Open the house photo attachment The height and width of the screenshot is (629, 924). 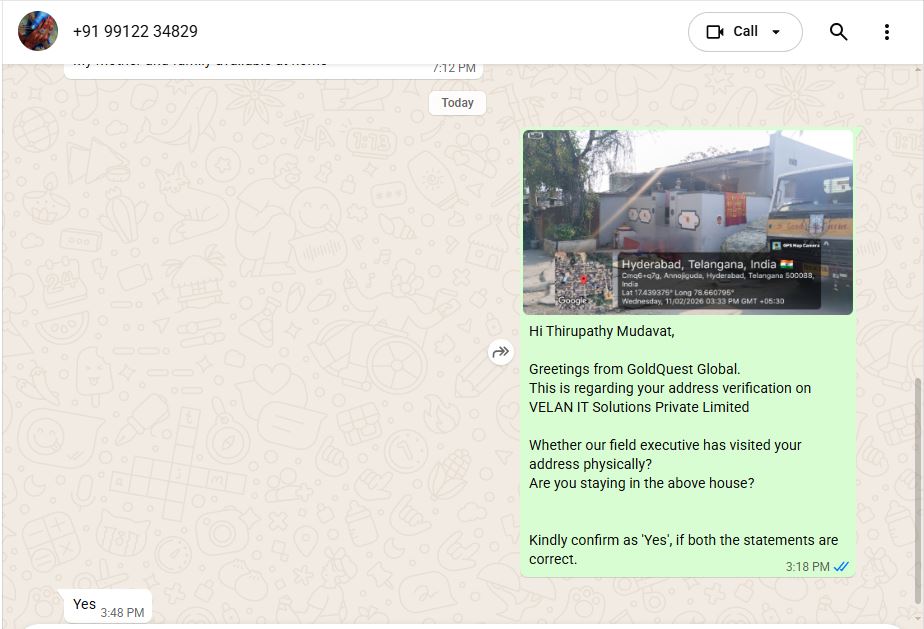click(688, 222)
